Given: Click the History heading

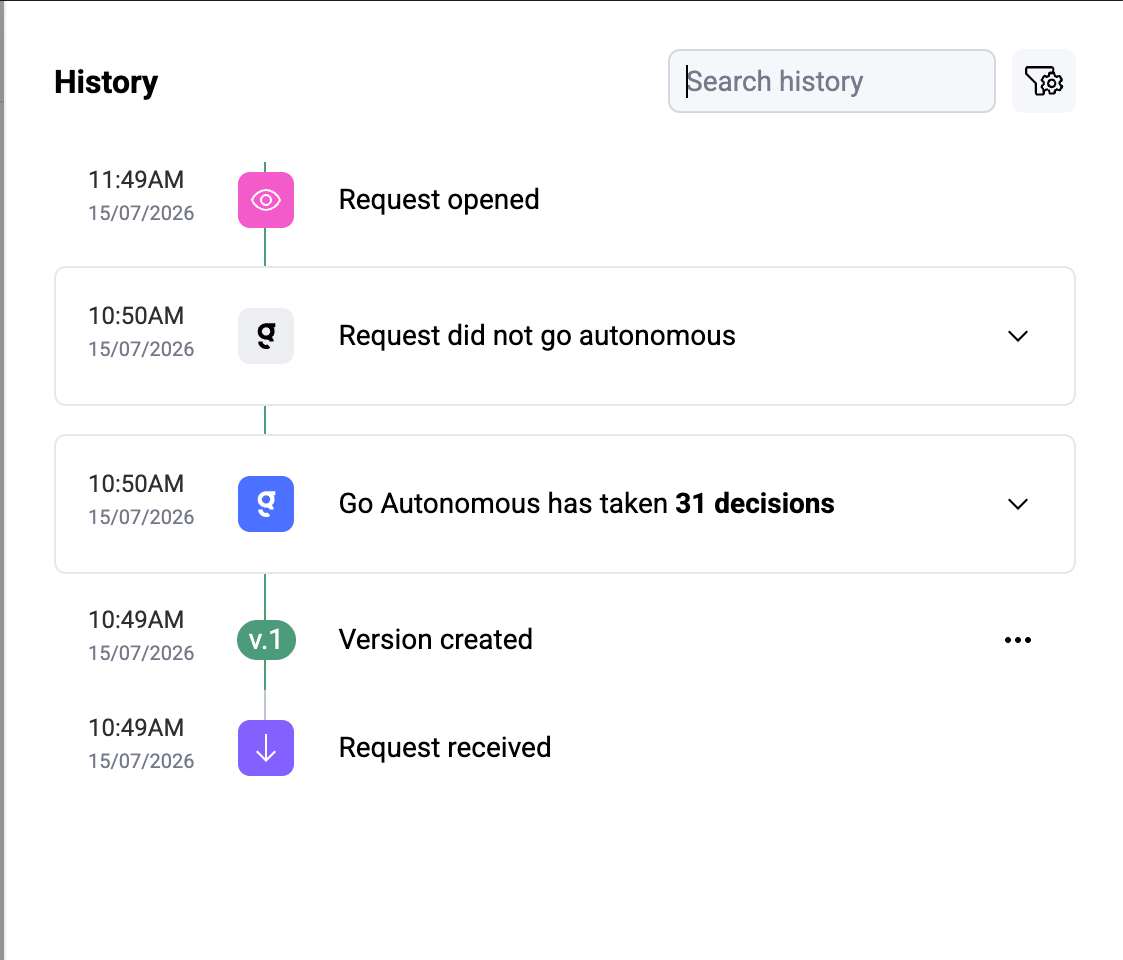Looking at the screenshot, I should click(x=106, y=82).
